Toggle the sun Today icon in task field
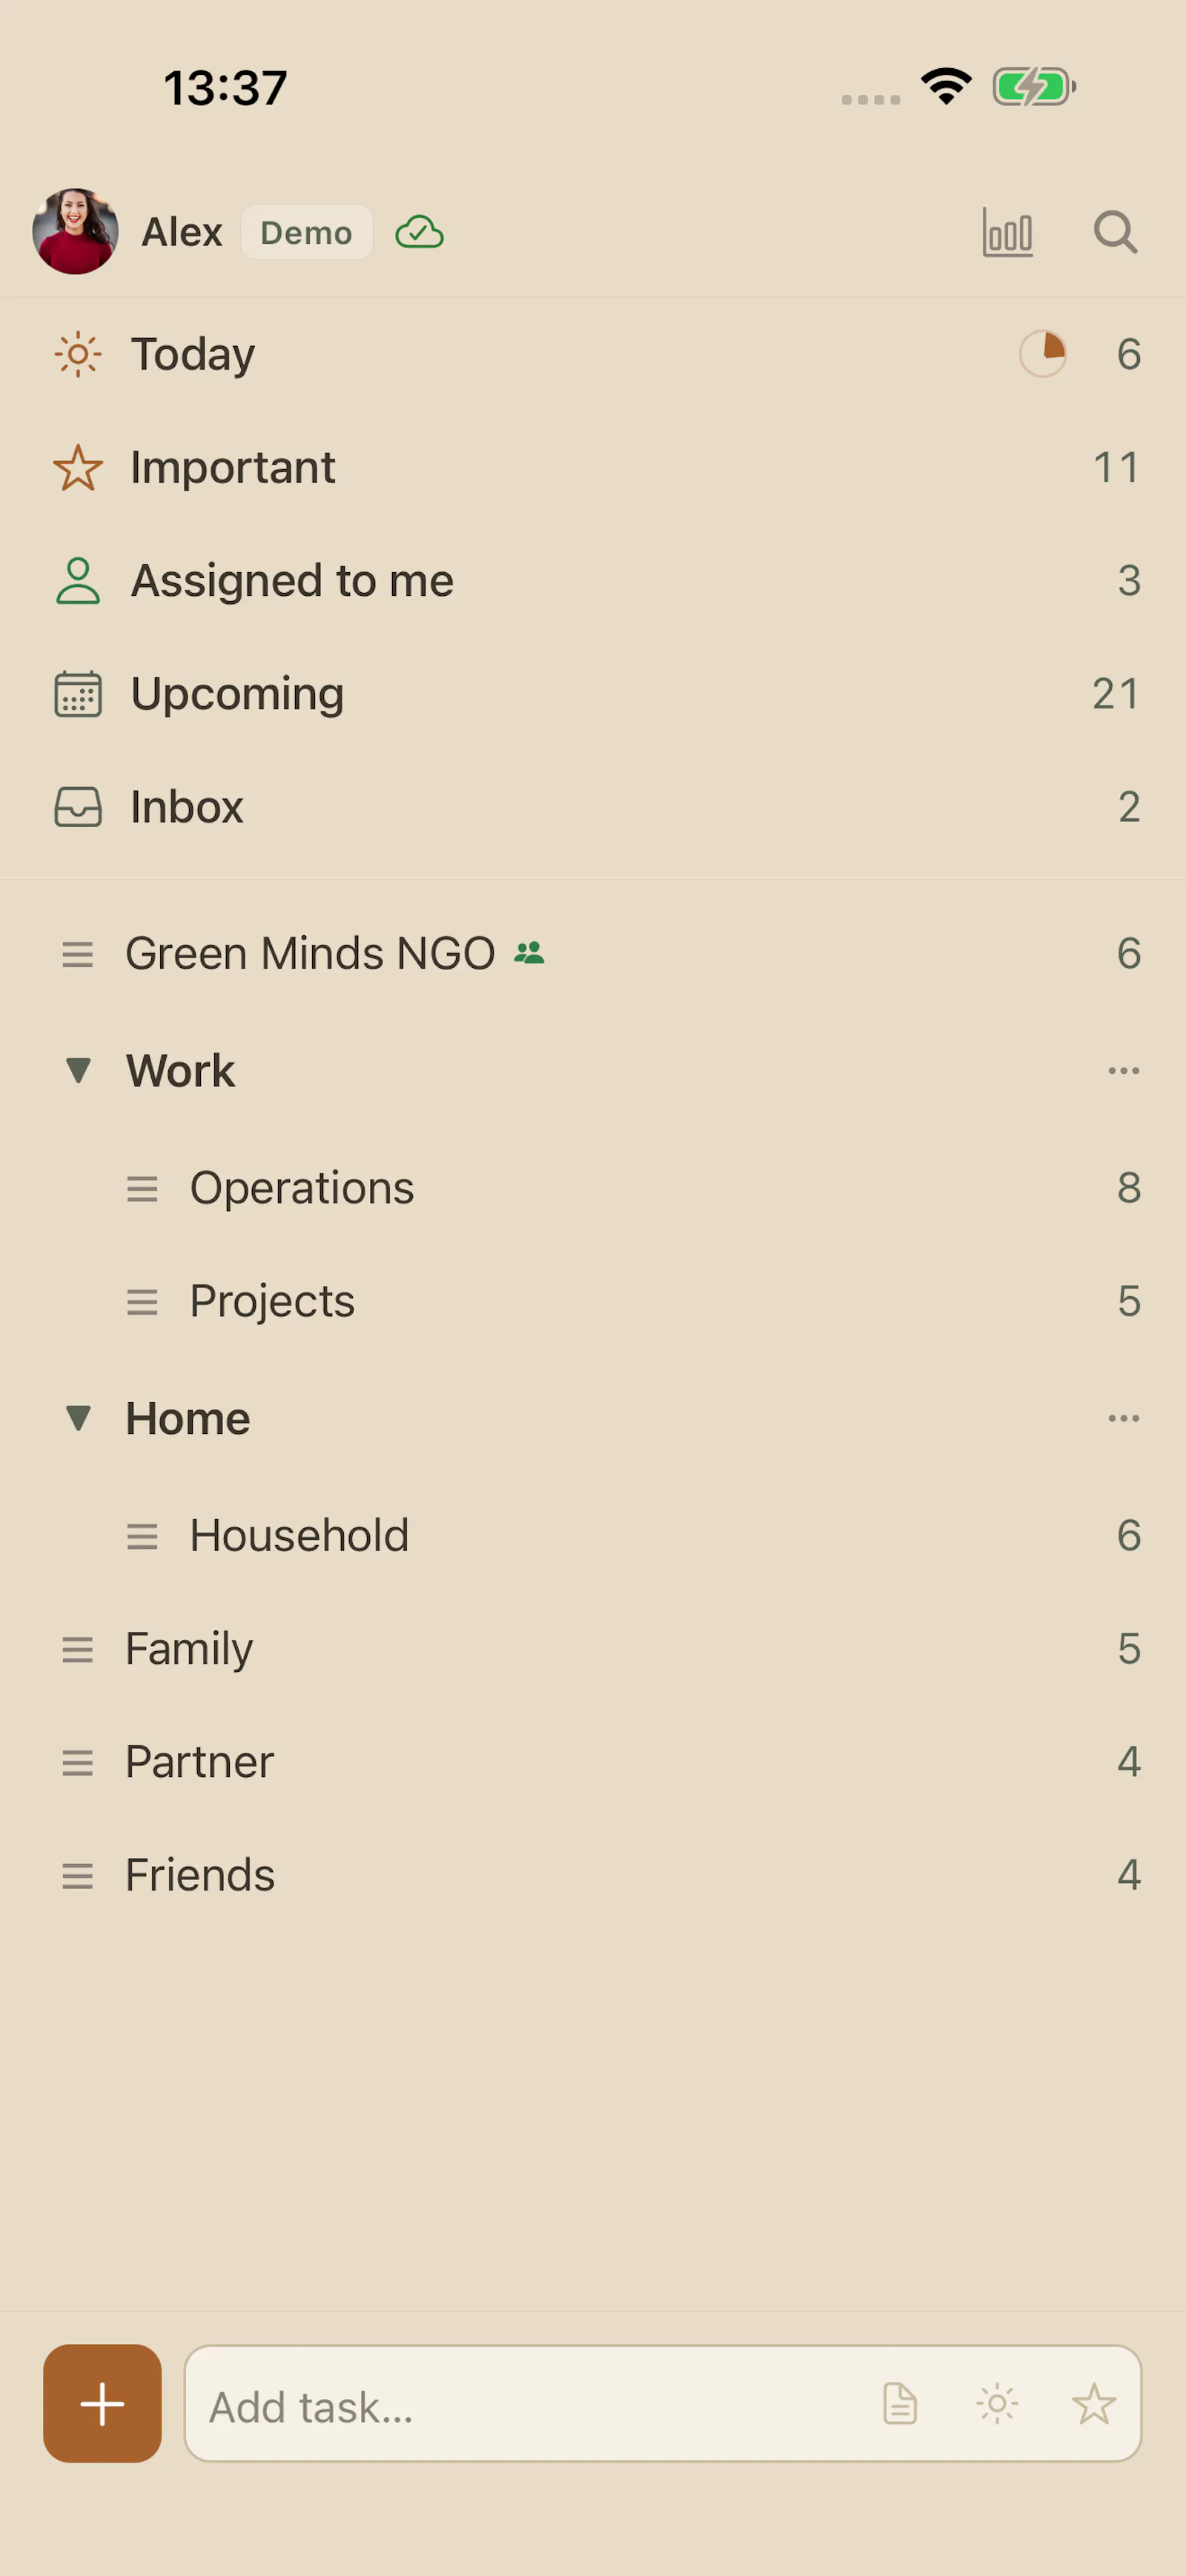The height and width of the screenshot is (2576, 1186). (997, 2403)
